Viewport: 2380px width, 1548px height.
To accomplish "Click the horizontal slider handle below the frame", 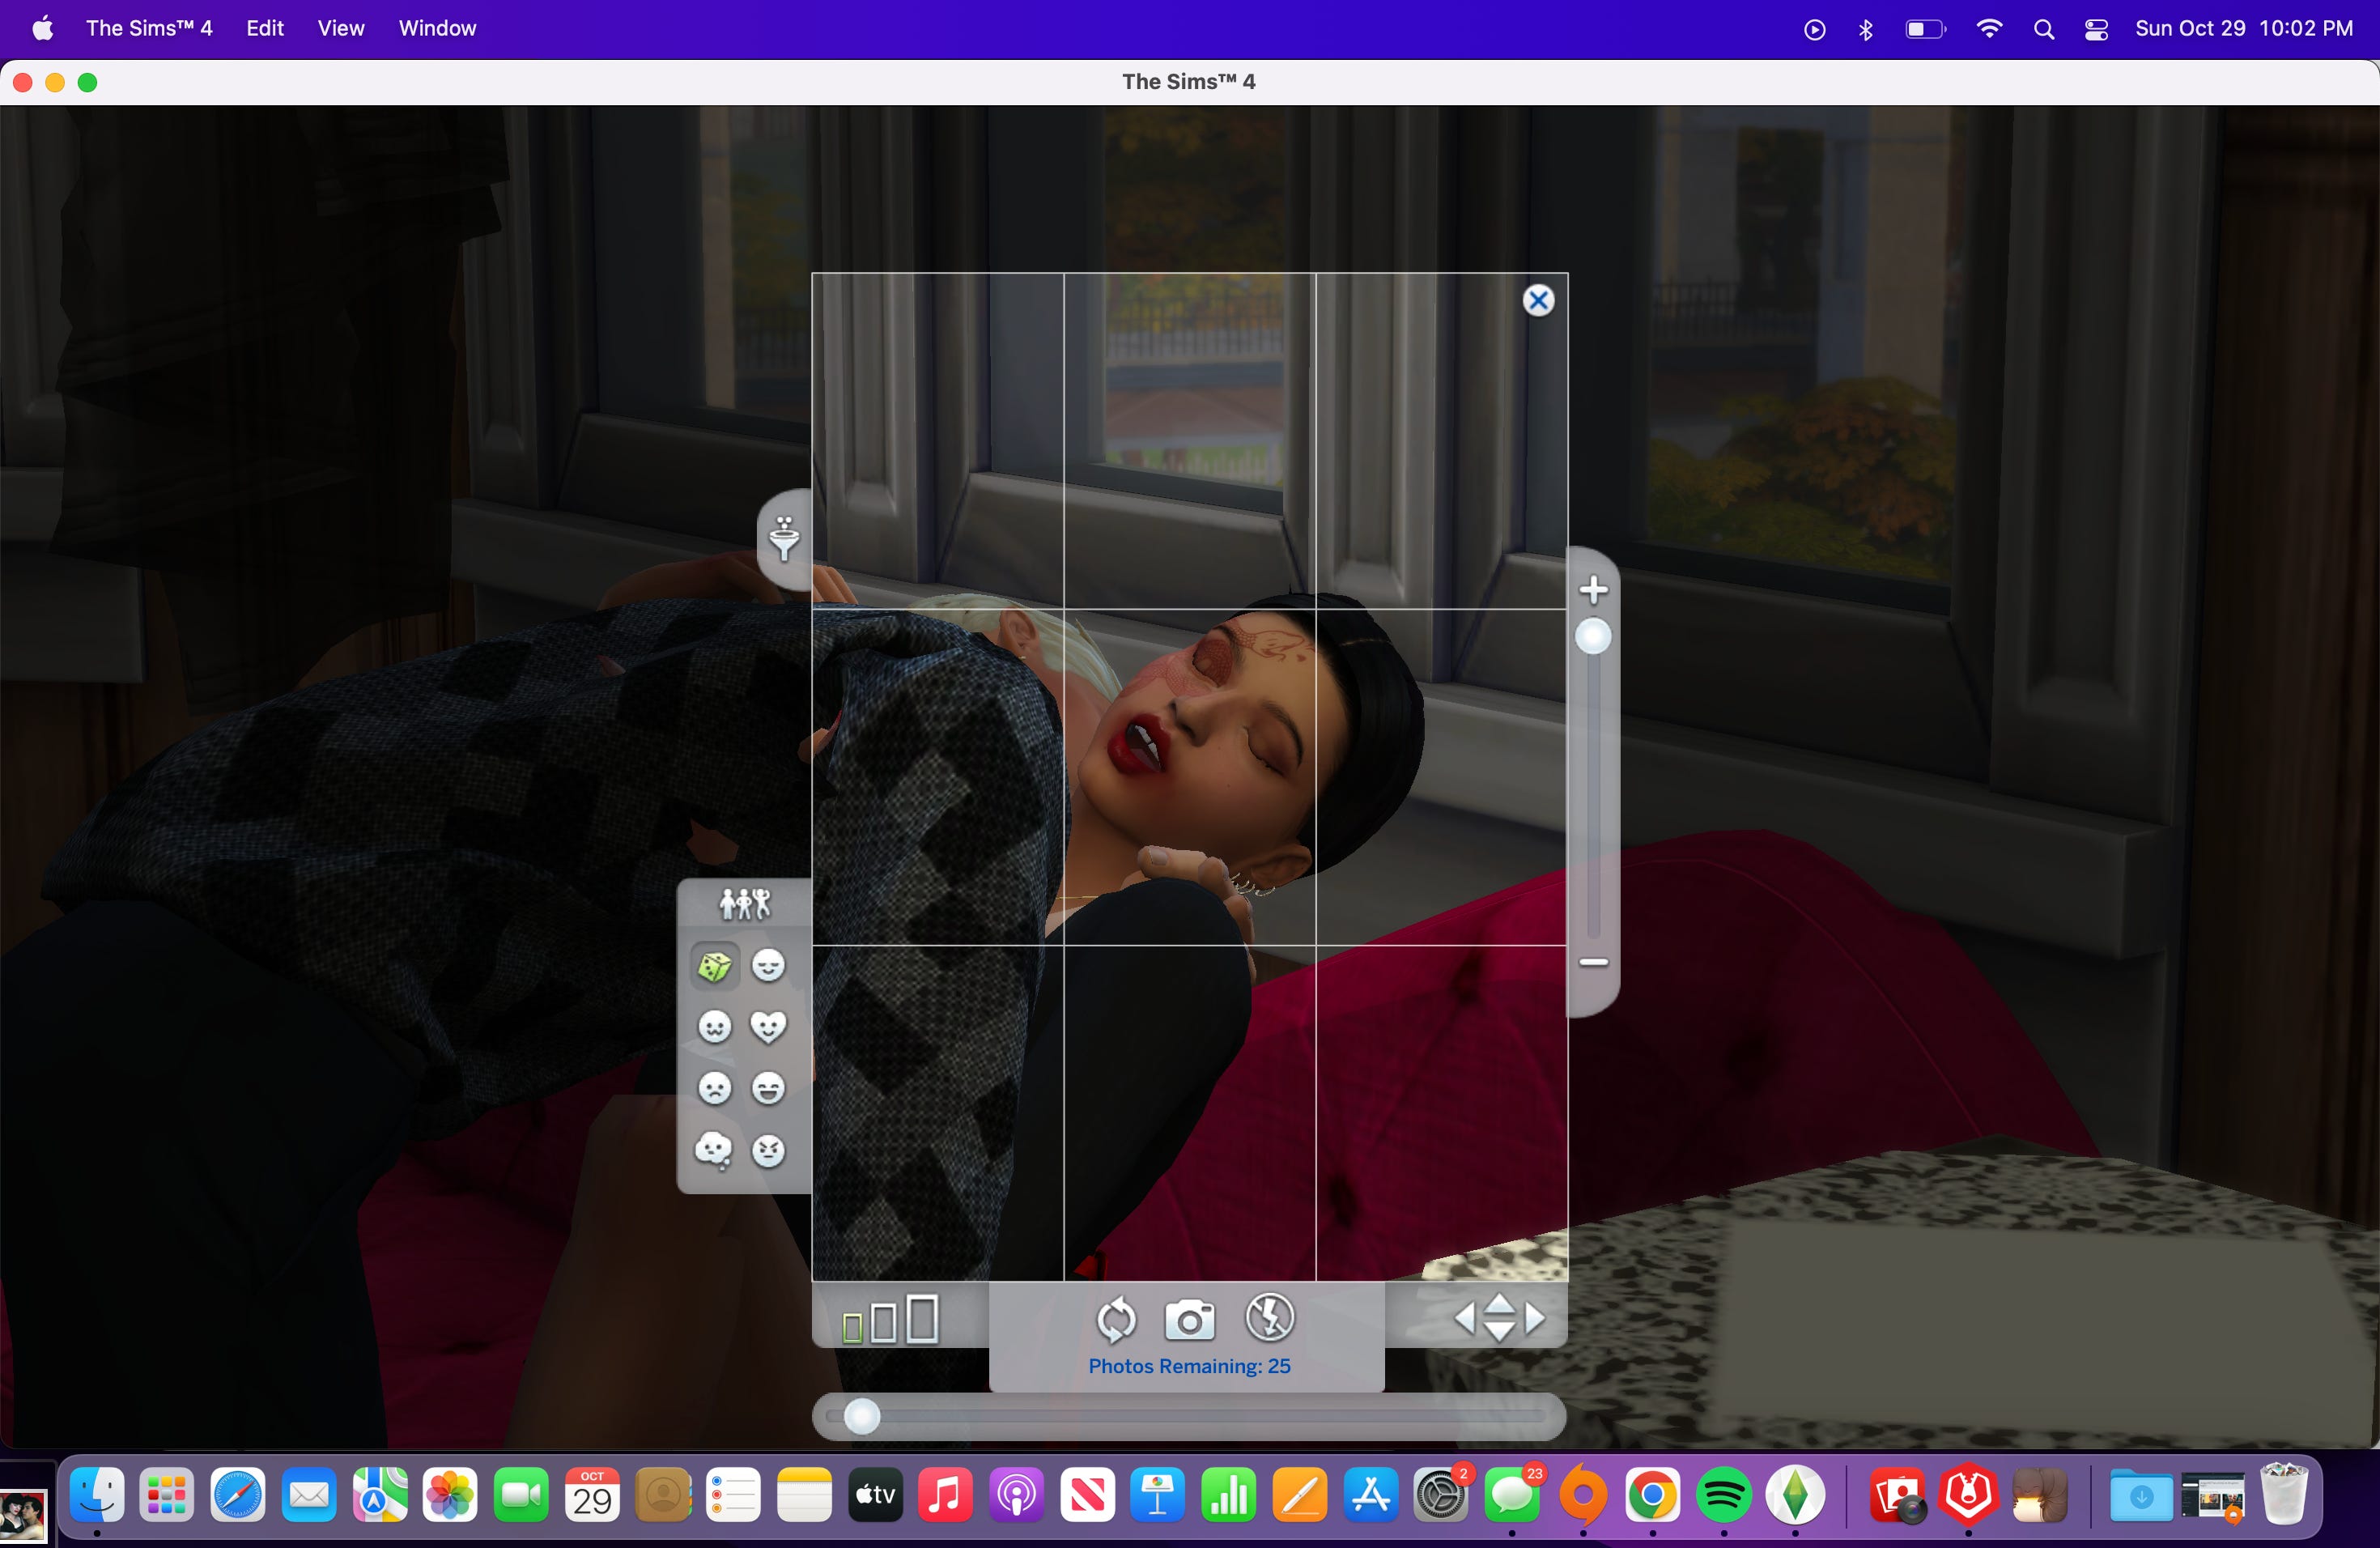I will [862, 1416].
